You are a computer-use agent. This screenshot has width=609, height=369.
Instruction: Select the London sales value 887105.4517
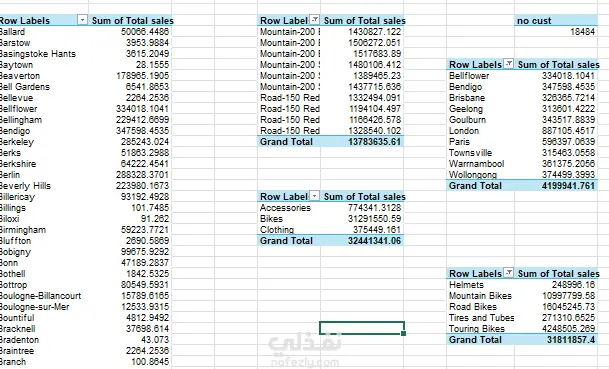pos(556,131)
